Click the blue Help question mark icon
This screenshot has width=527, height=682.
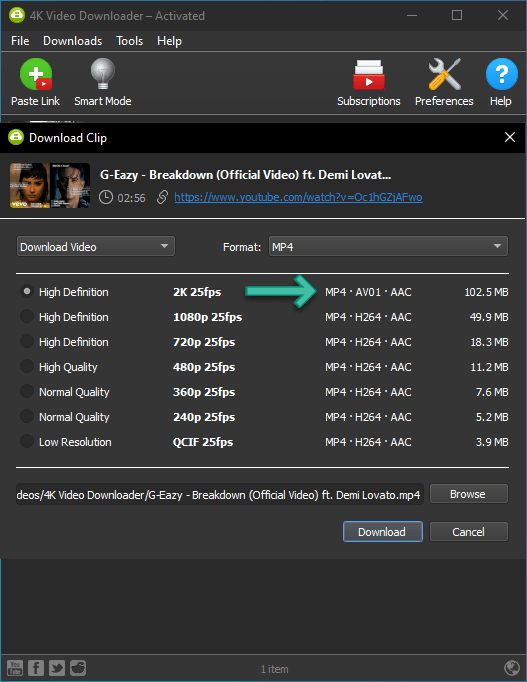point(501,74)
